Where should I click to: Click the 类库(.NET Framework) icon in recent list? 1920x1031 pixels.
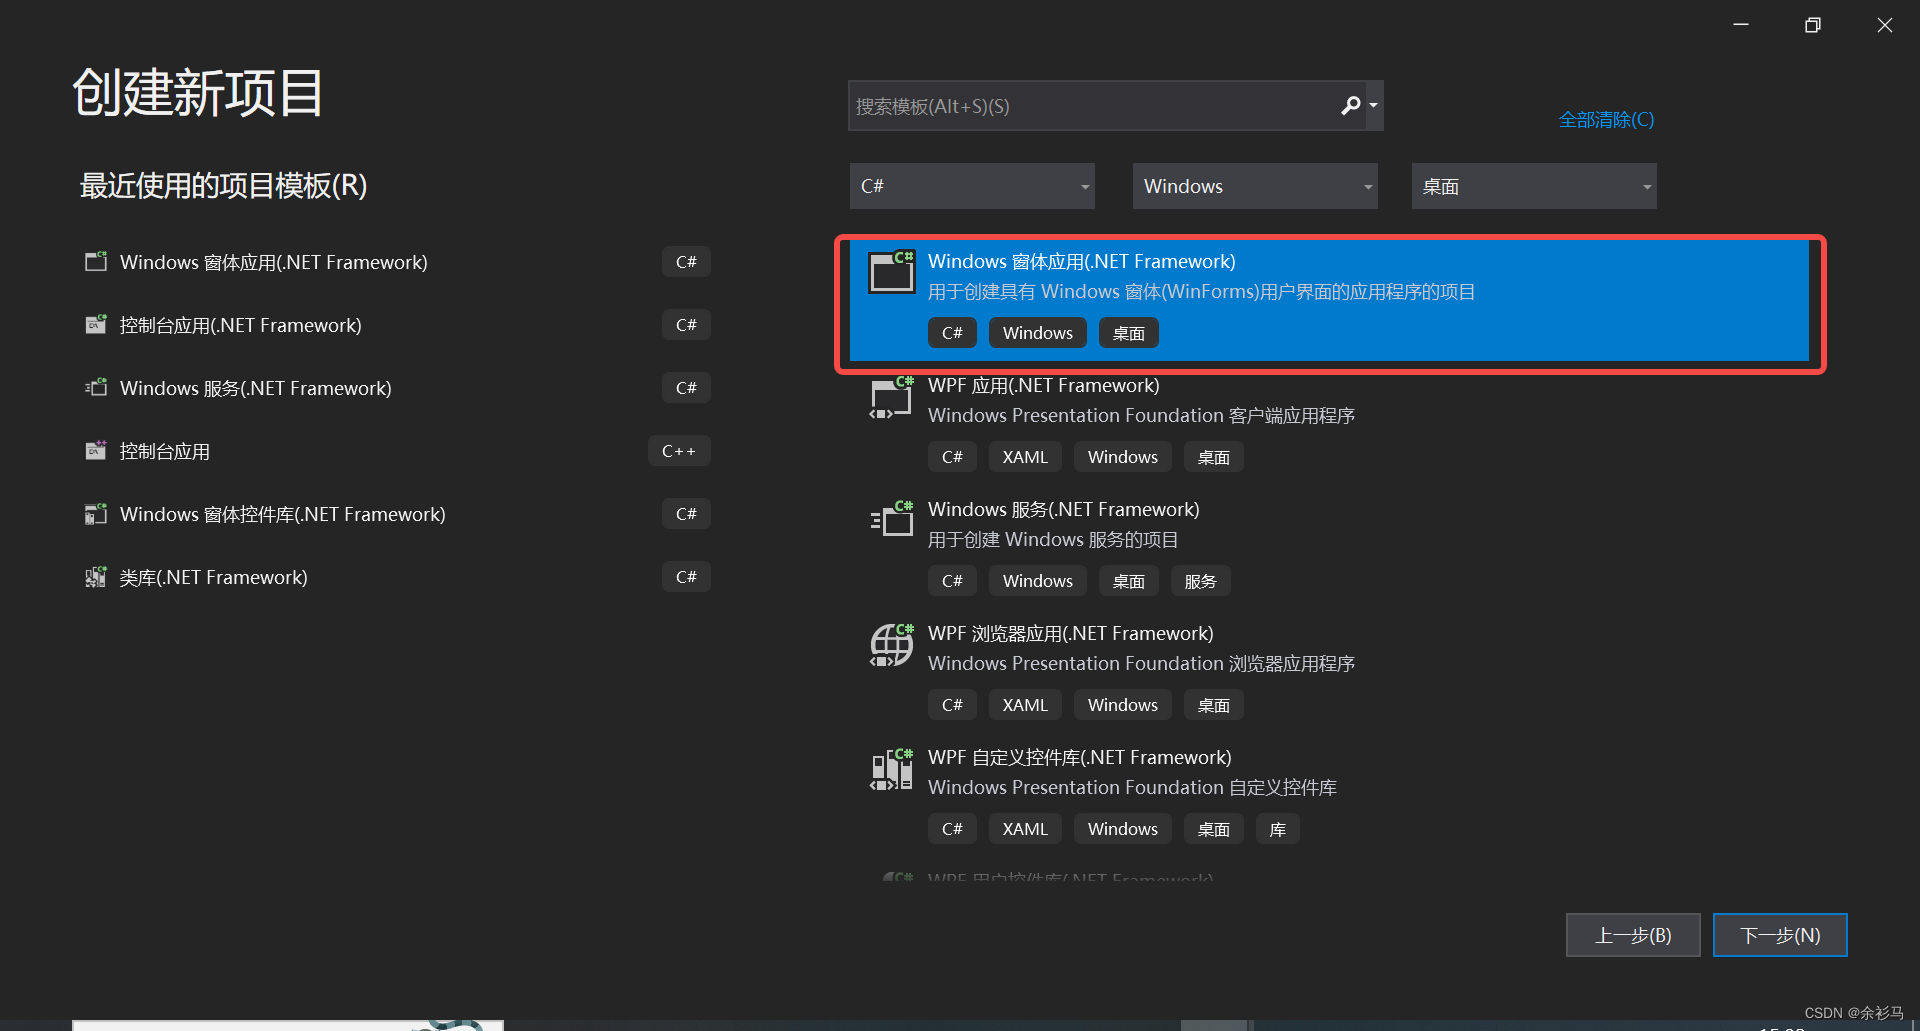[95, 576]
